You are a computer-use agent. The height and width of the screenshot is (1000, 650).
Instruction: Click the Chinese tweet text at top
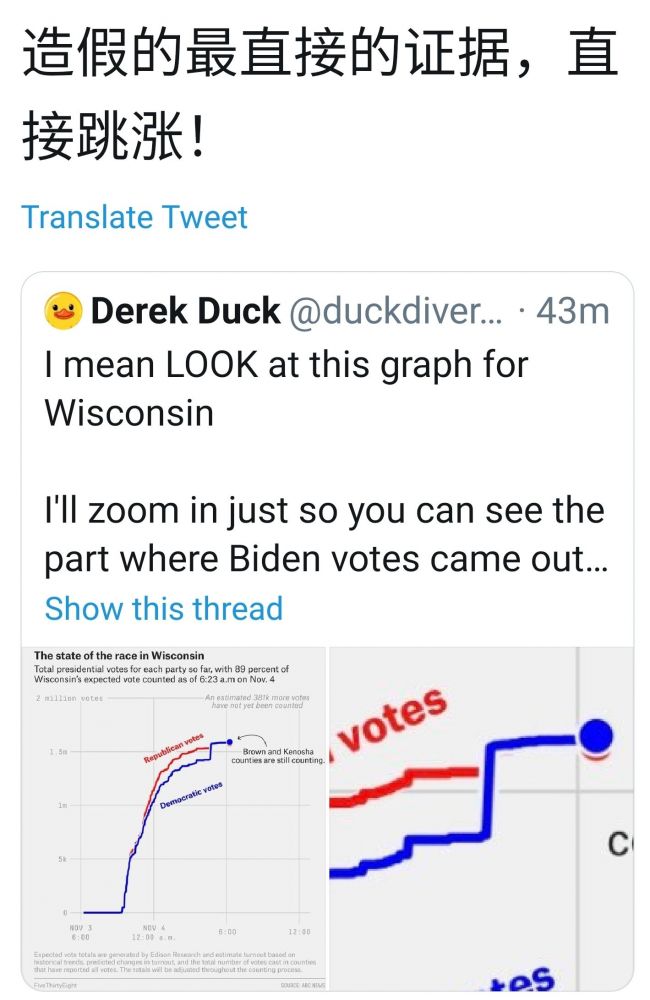click(320, 95)
